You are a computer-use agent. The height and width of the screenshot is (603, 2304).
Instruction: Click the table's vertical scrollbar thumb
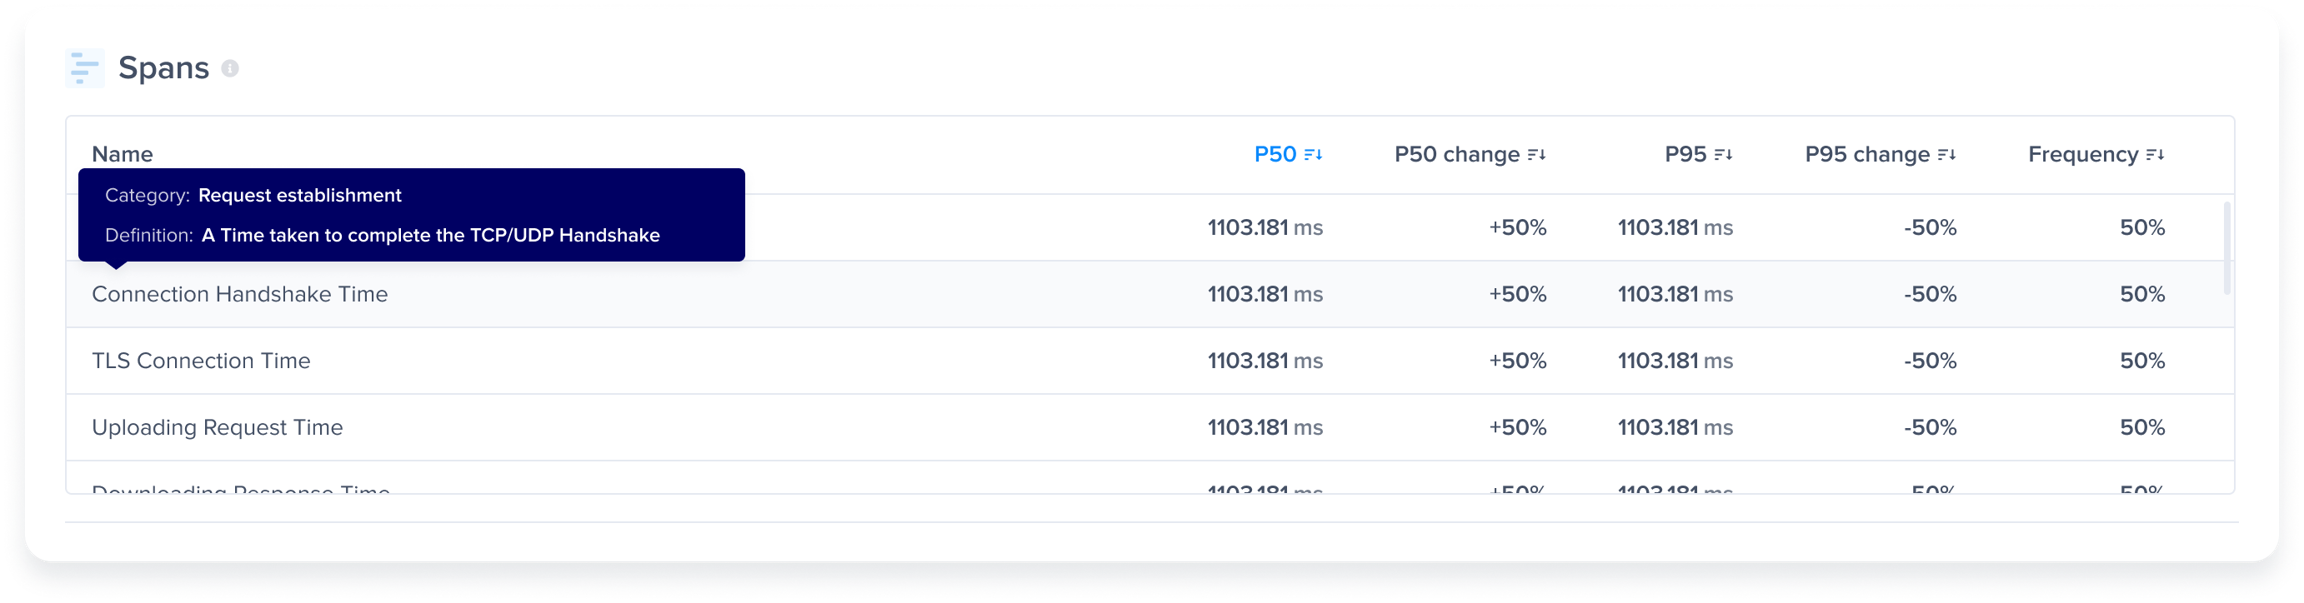click(x=2226, y=248)
